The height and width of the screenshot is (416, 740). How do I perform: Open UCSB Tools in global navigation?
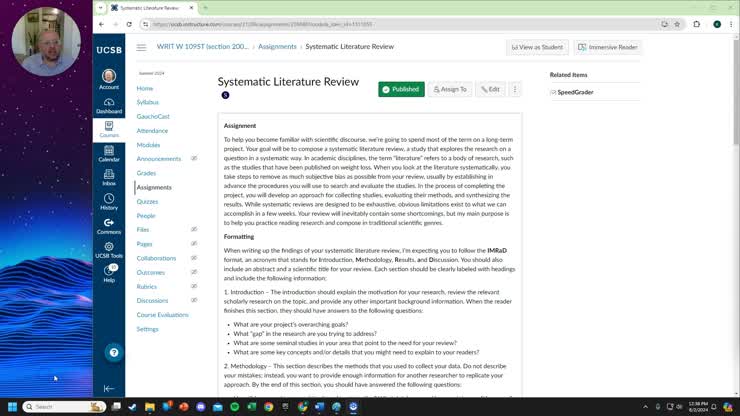pos(109,250)
